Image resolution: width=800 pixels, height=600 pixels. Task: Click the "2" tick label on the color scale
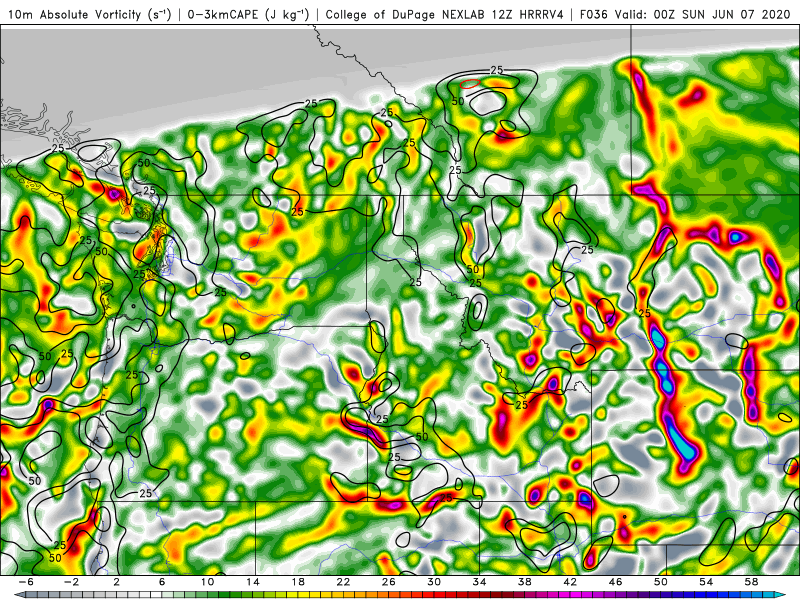coord(117,582)
